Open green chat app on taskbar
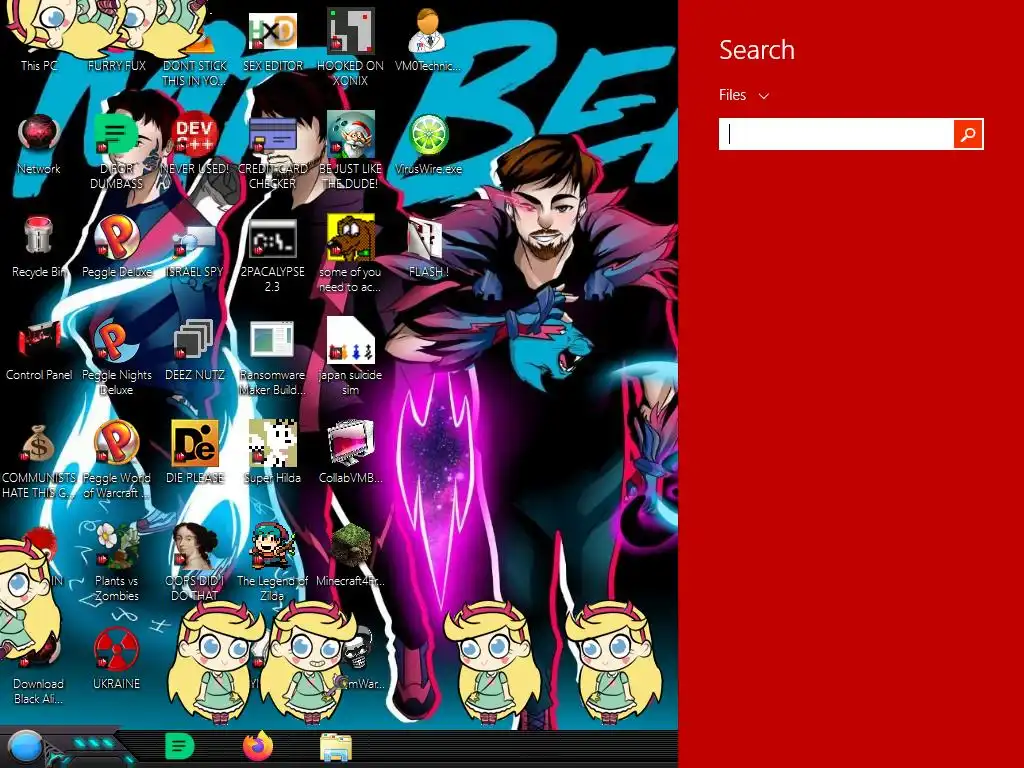This screenshot has height=768, width=1024. point(180,747)
